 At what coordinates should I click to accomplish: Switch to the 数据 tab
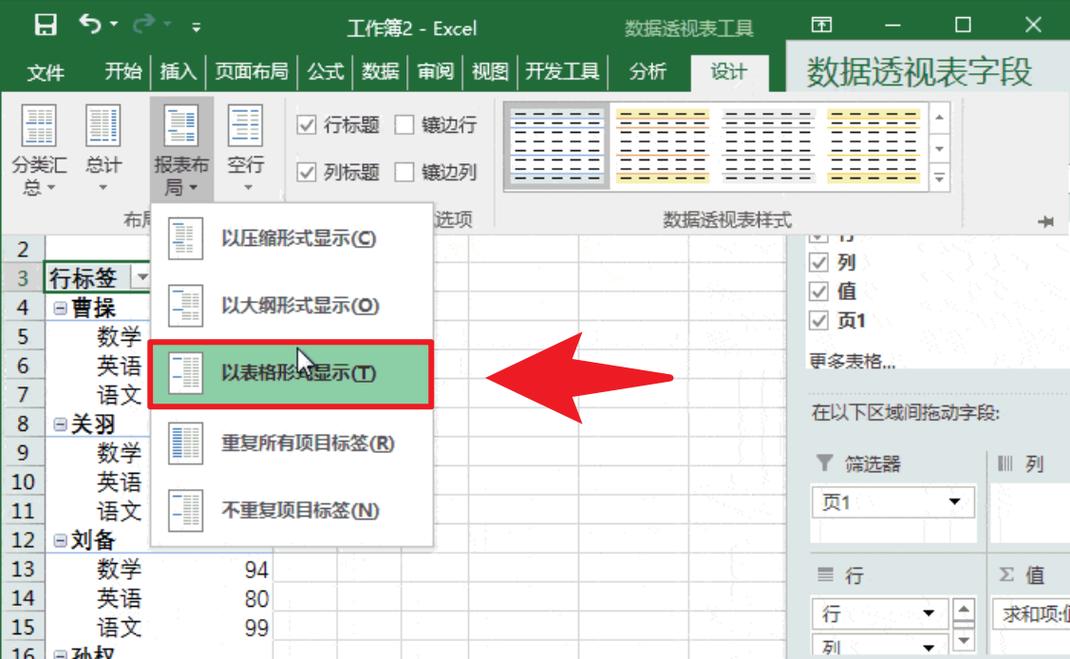tap(380, 71)
